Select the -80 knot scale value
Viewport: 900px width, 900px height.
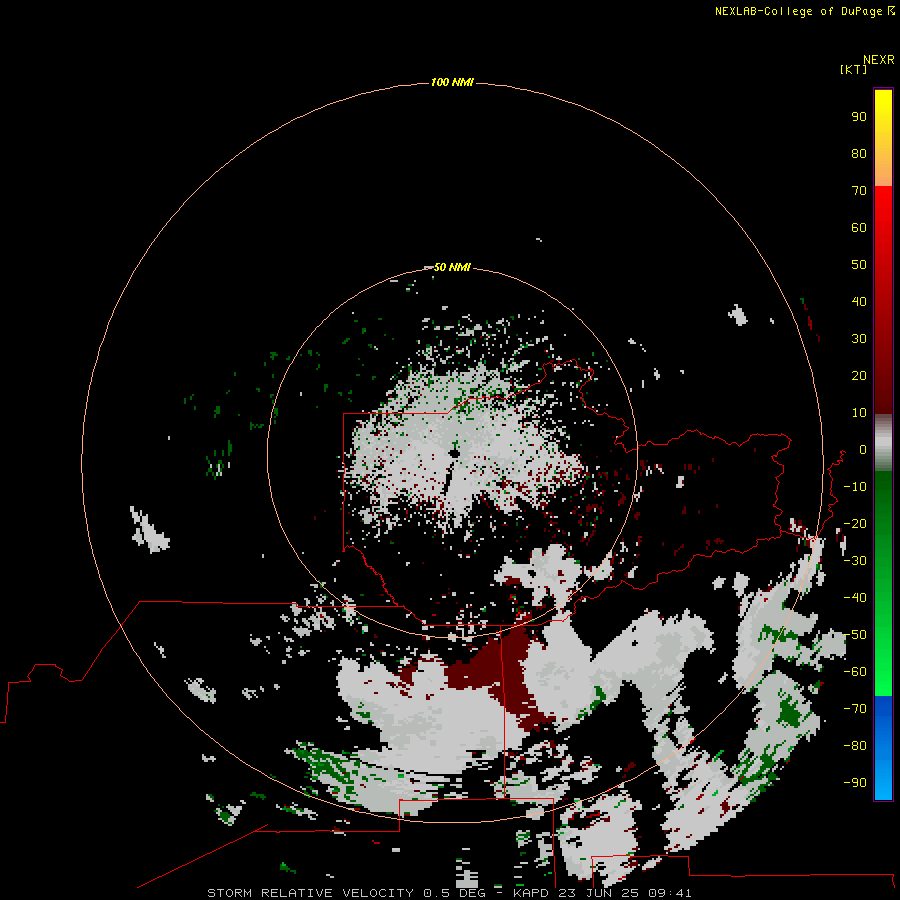[855, 746]
